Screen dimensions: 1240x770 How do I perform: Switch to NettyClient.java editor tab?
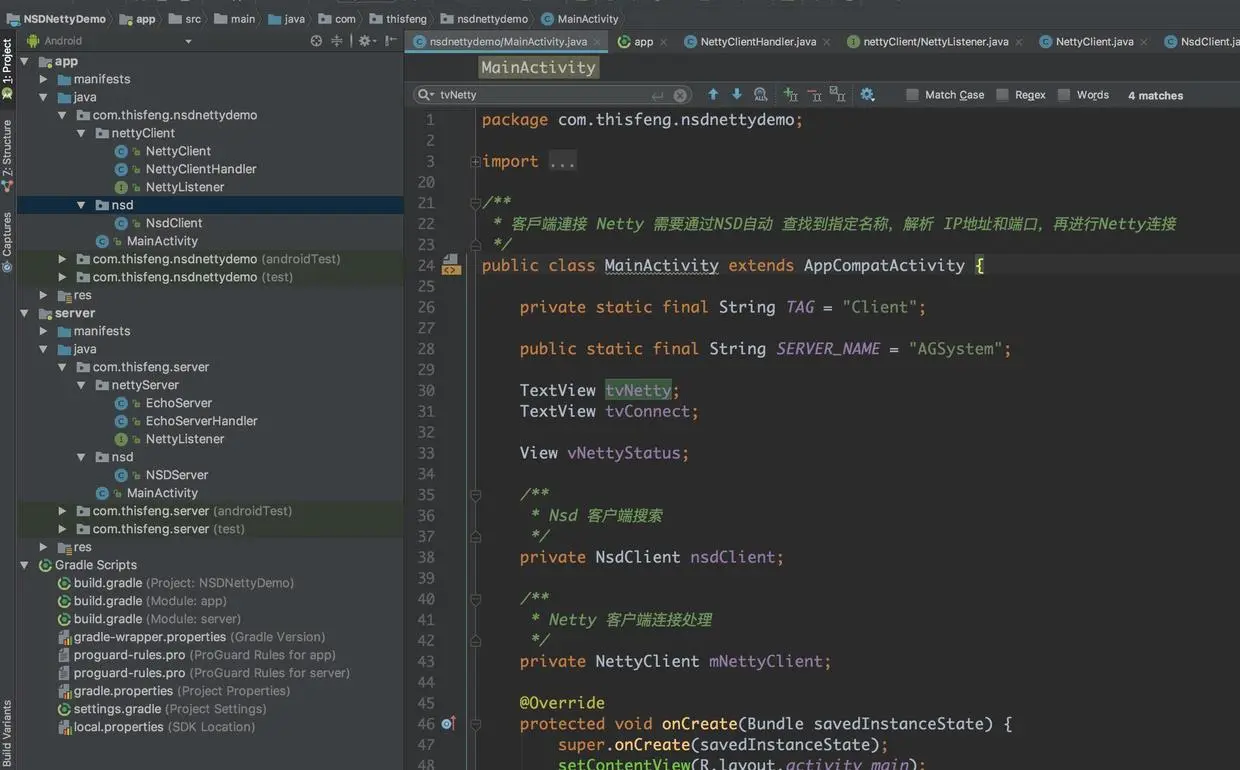point(1094,42)
